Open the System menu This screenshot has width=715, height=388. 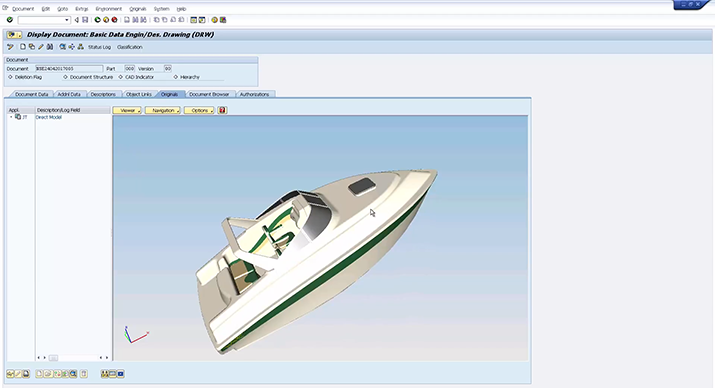pos(161,9)
